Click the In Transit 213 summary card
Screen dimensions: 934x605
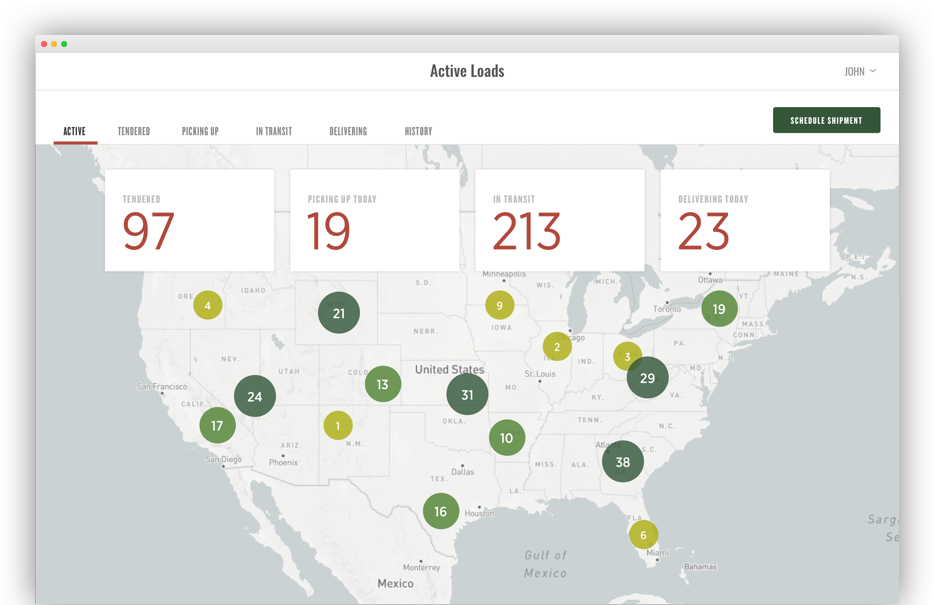tap(560, 220)
